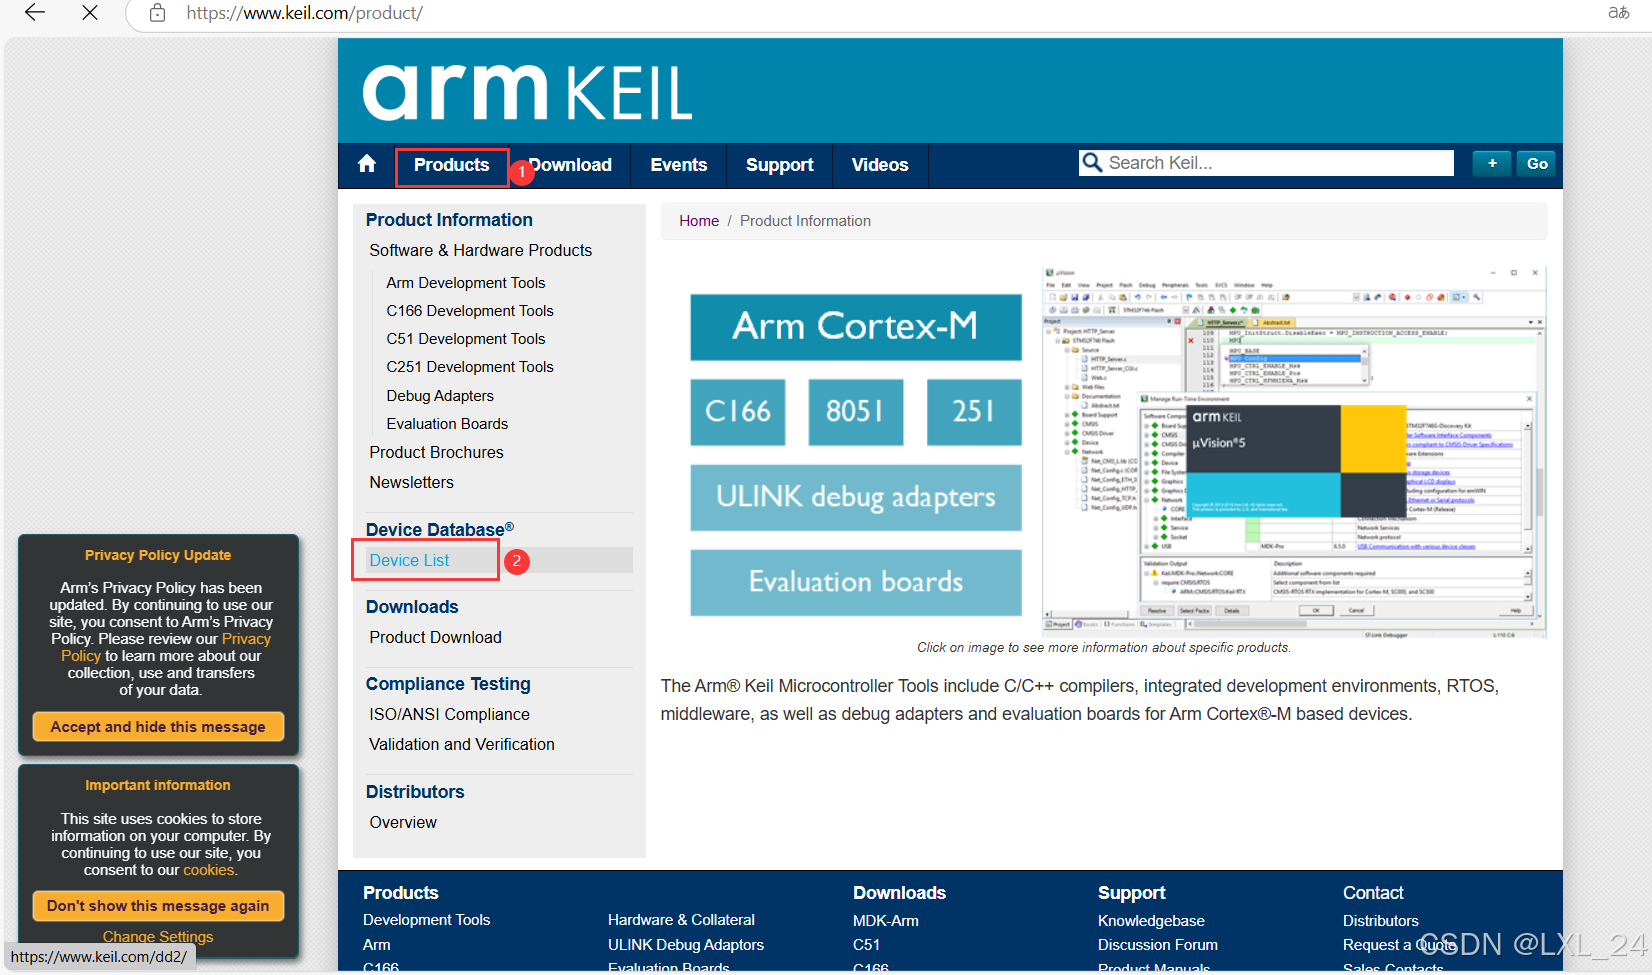Open C51 Development Tools link
This screenshot has width=1652, height=975.
coord(466,339)
